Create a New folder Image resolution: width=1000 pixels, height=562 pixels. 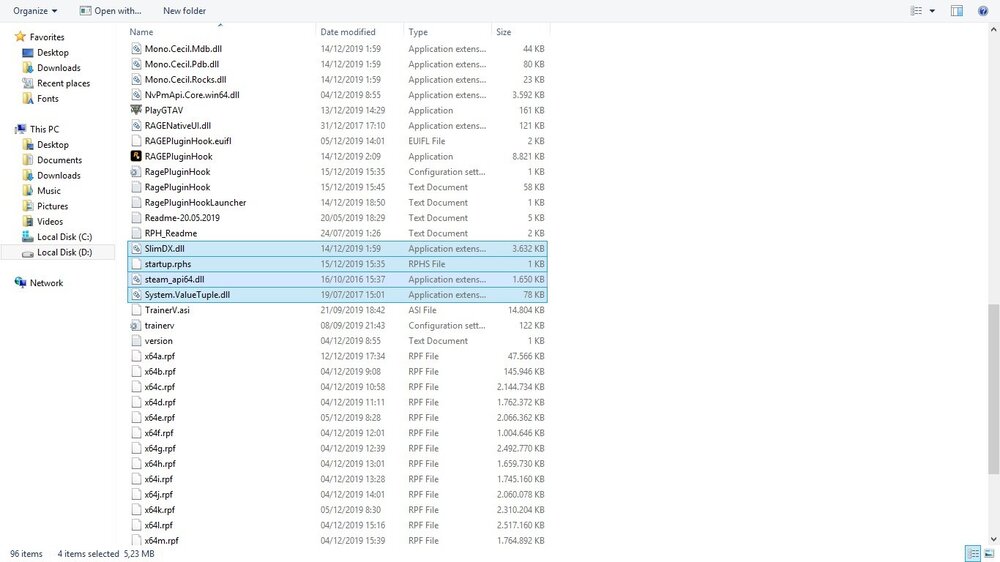(x=184, y=11)
